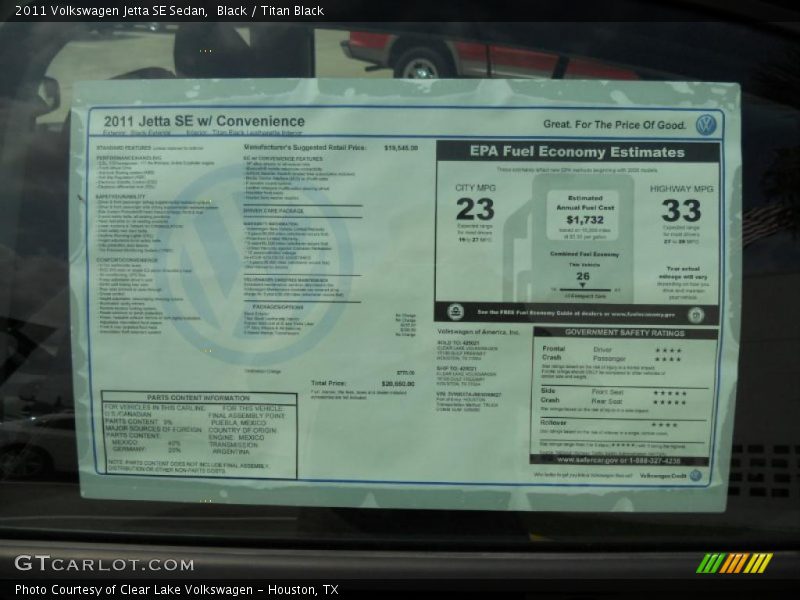800x600 pixels.
Task: Click the Passenger frontal crash star rating
Action: pos(668,359)
